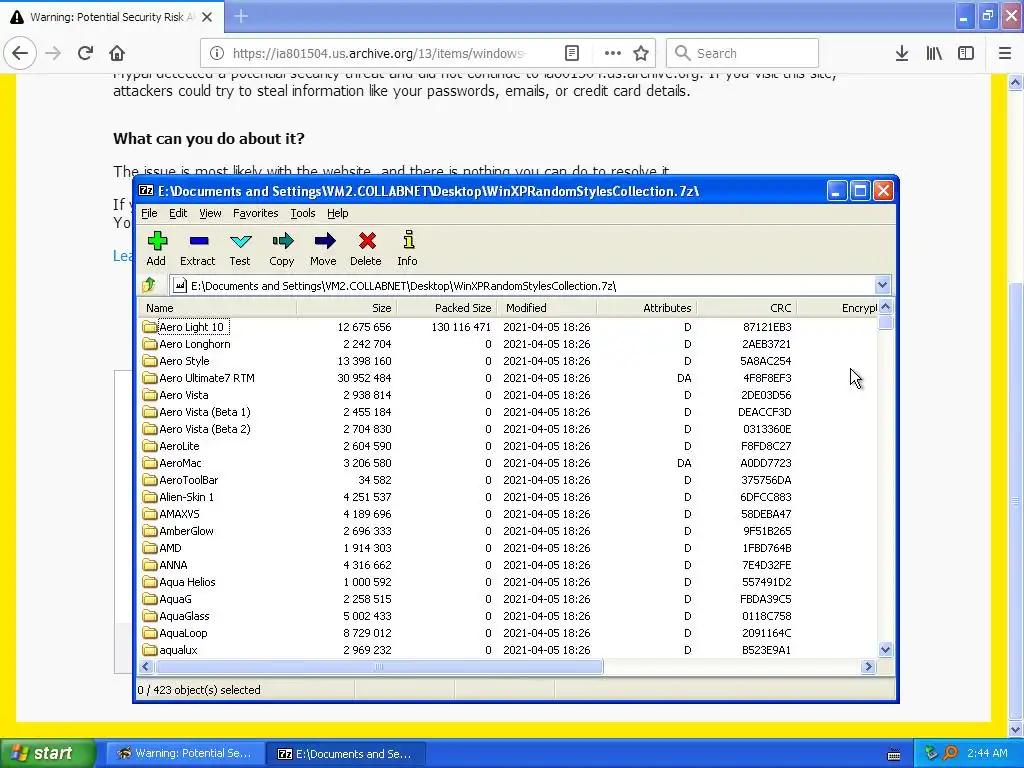Viewport: 1024px width, 768px height.
Task: Click the browser Search box
Action: (x=743, y=53)
